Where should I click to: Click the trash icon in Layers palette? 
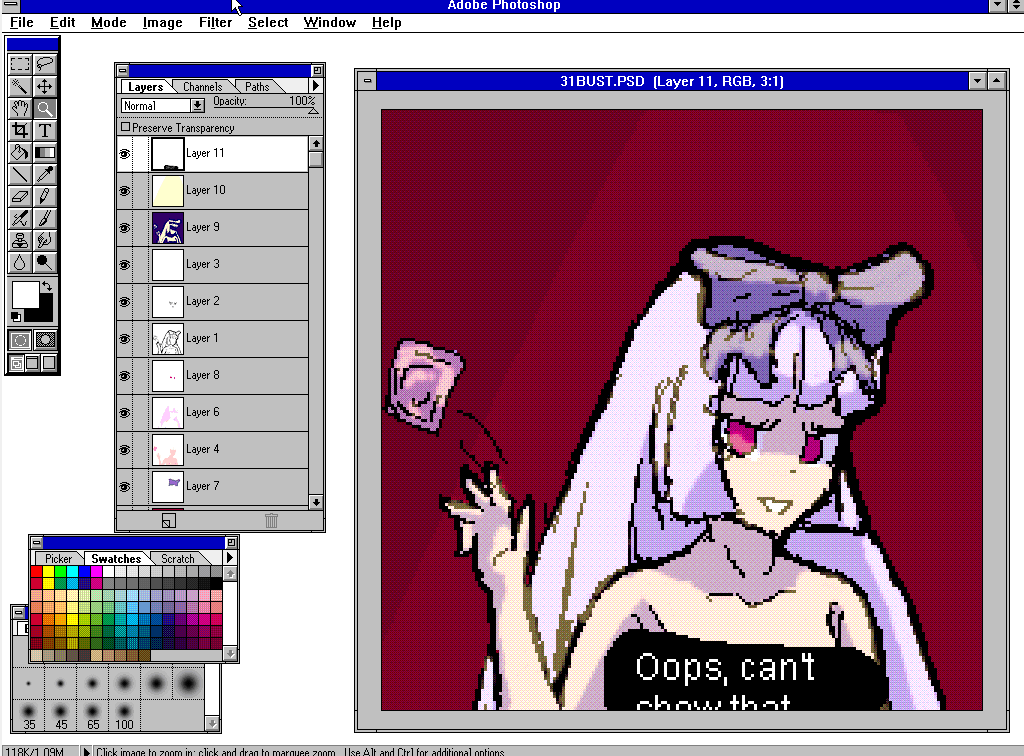[271, 521]
